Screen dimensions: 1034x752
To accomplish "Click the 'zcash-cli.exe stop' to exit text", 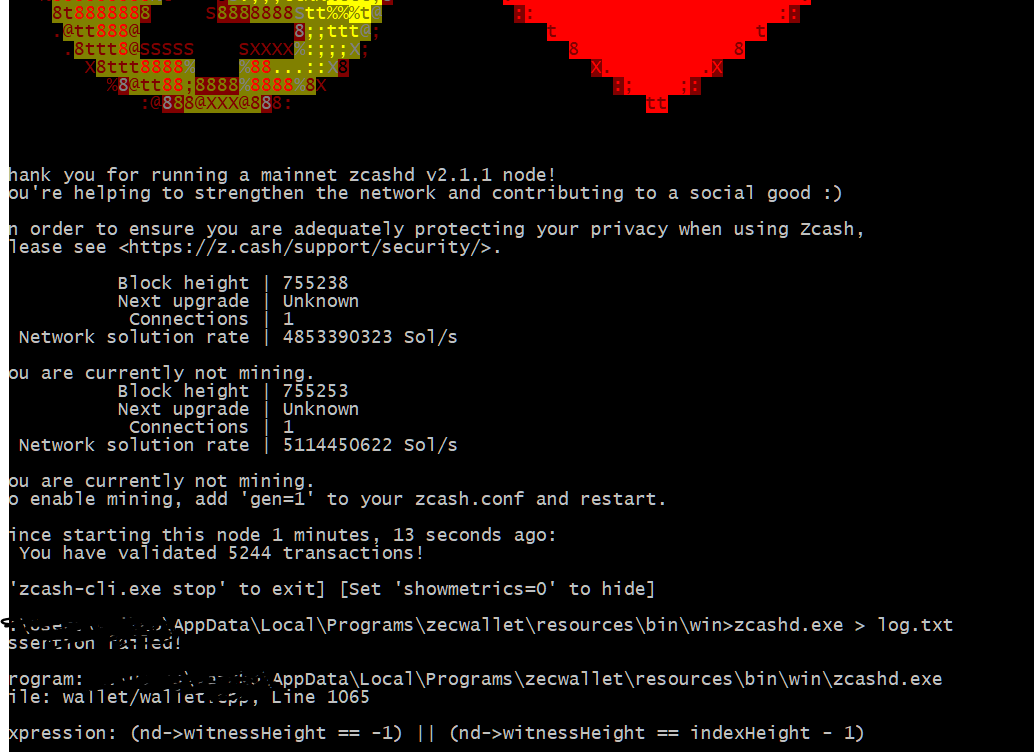I will click(x=167, y=589).
